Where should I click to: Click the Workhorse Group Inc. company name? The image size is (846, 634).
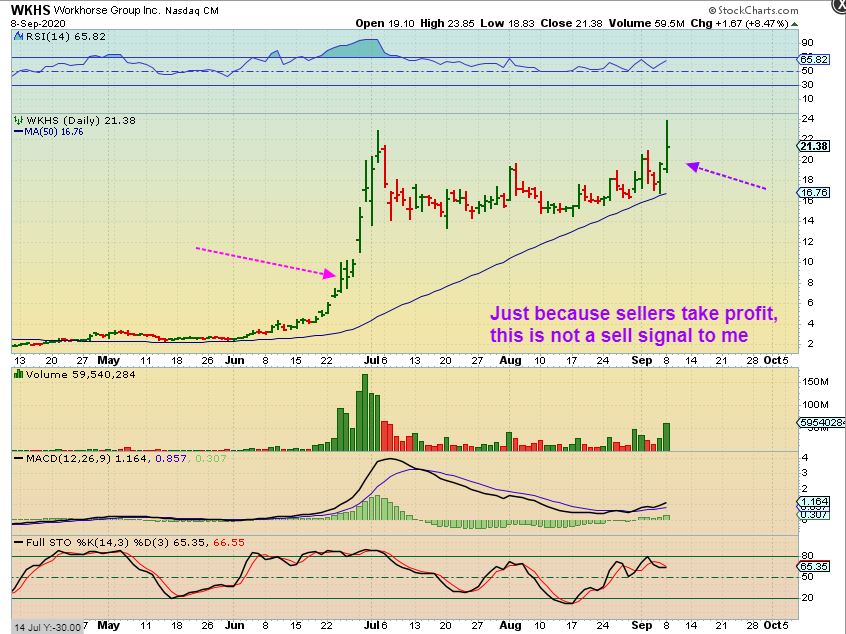tap(107, 10)
